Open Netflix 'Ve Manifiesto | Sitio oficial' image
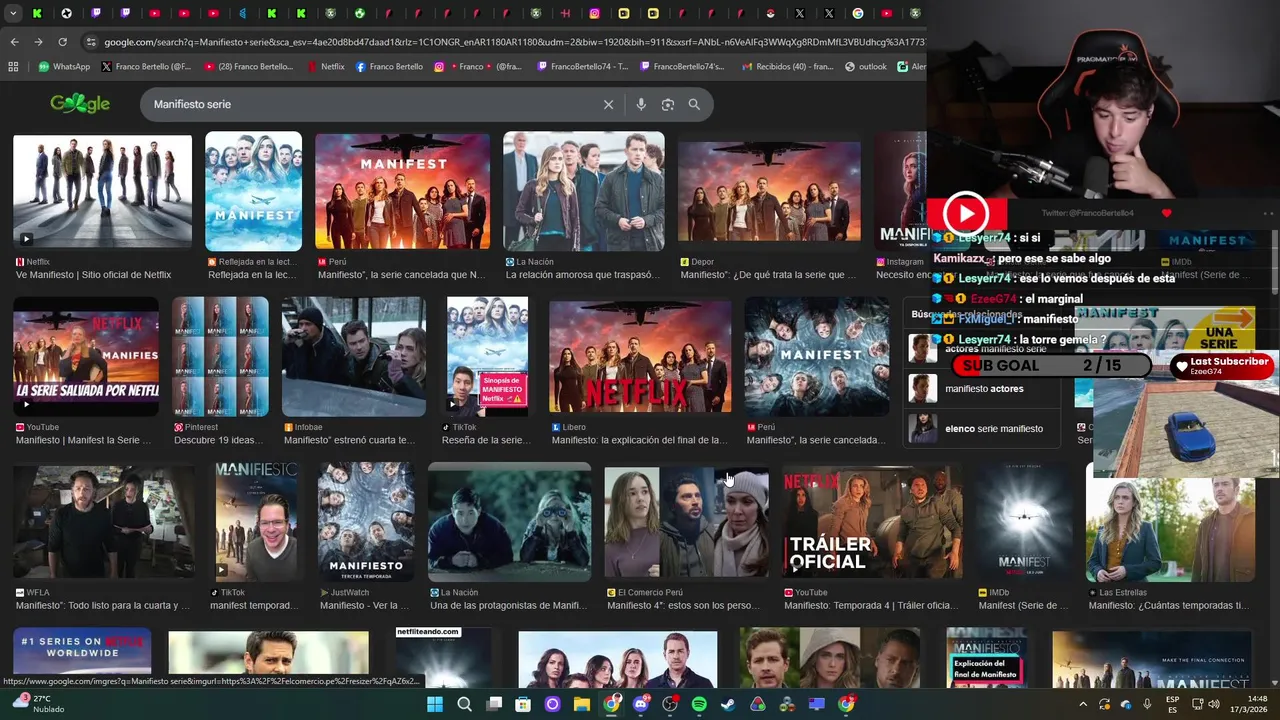Image resolution: width=1280 pixels, height=720 pixels. tap(102, 191)
